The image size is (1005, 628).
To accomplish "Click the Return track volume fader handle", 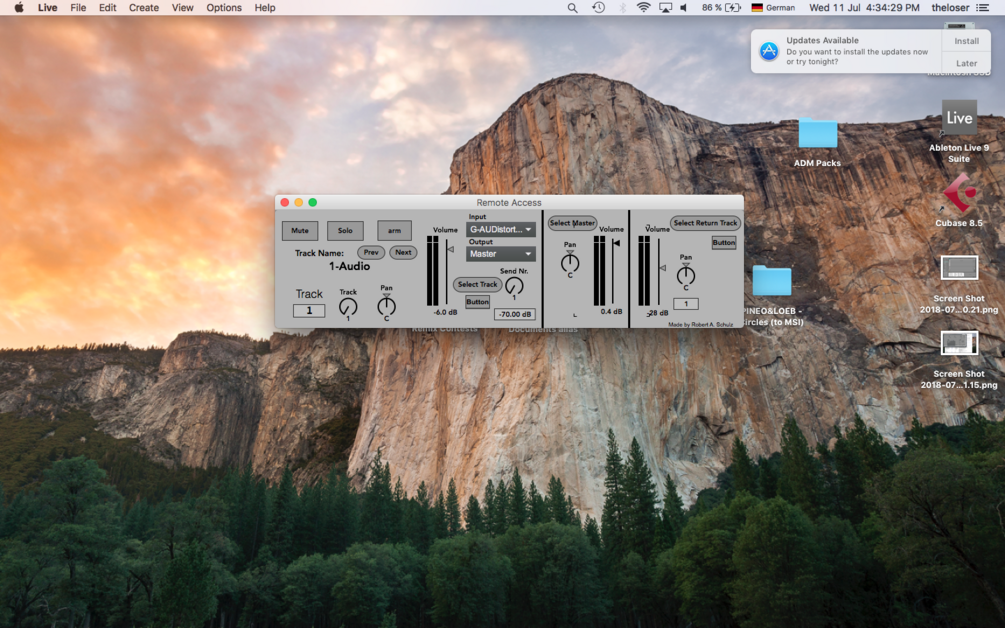I will (x=663, y=268).
